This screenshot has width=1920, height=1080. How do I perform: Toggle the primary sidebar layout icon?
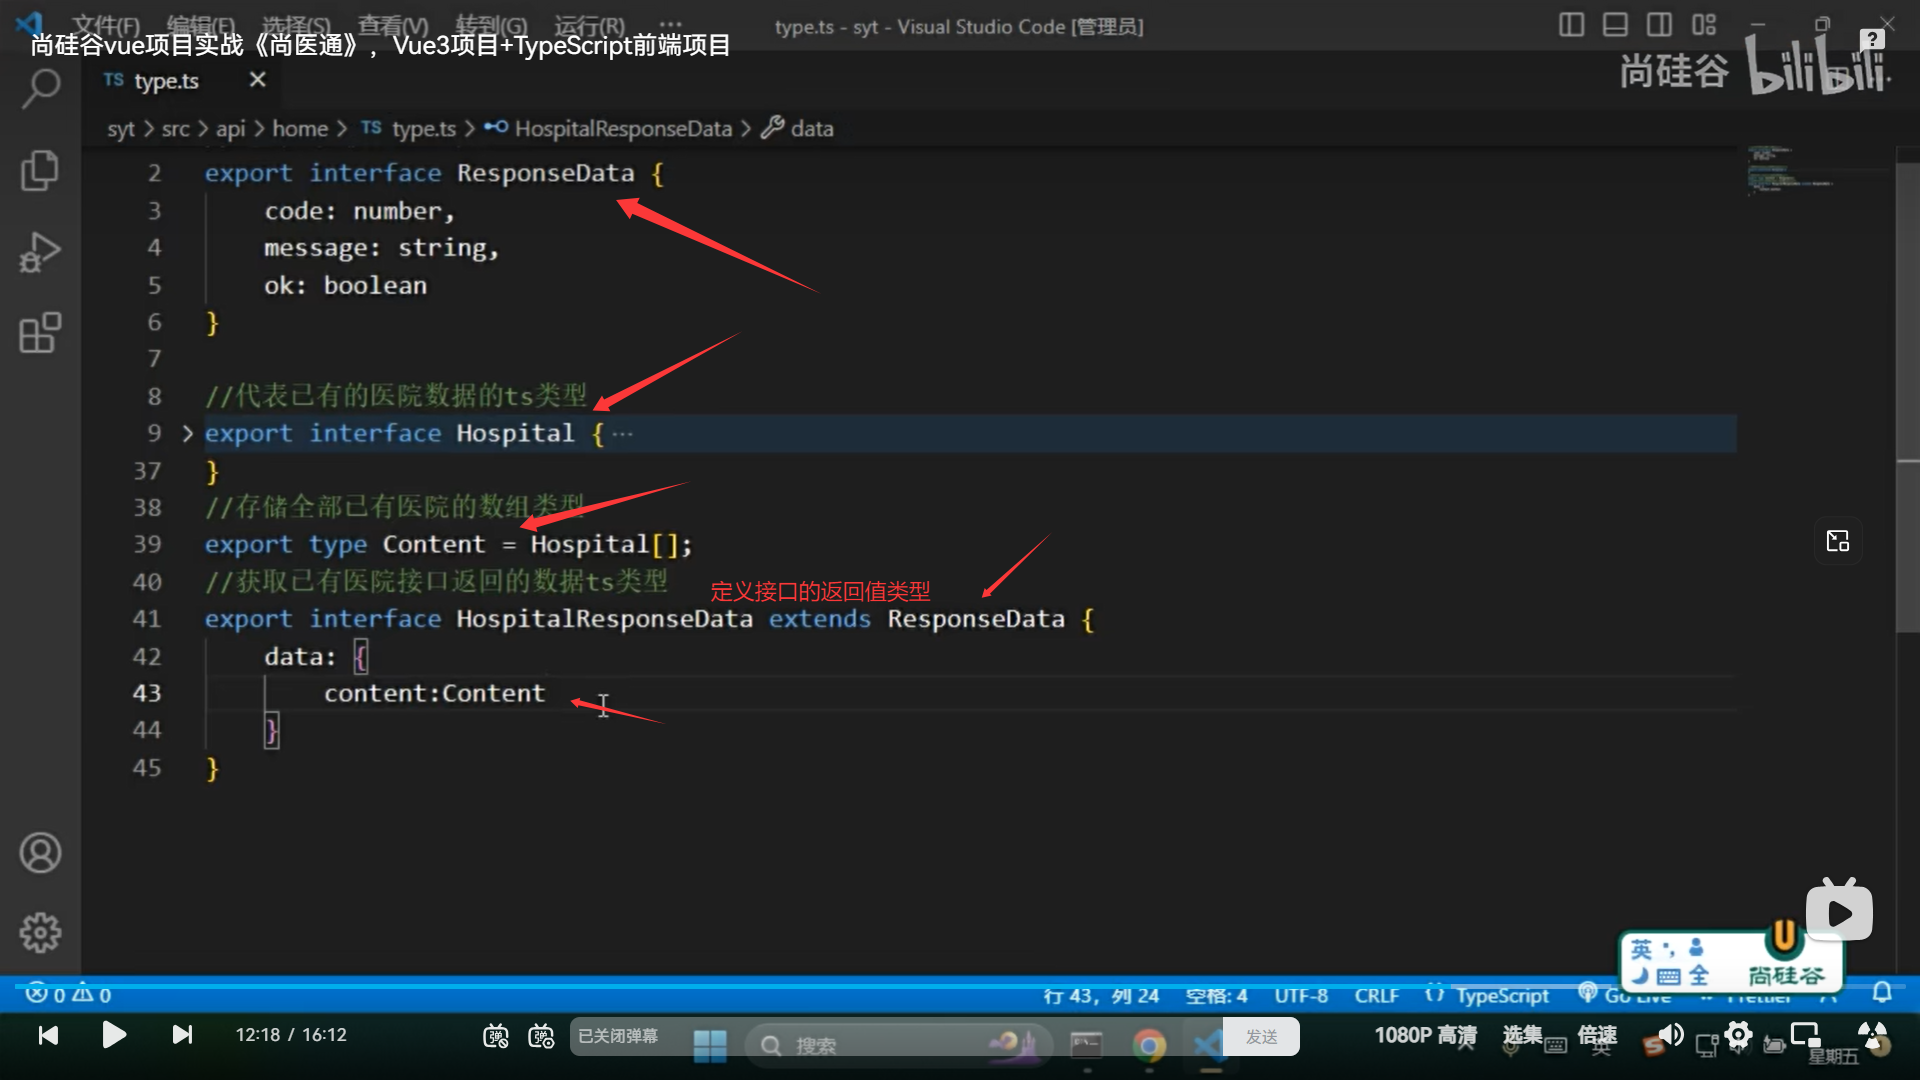[1571, 25]
